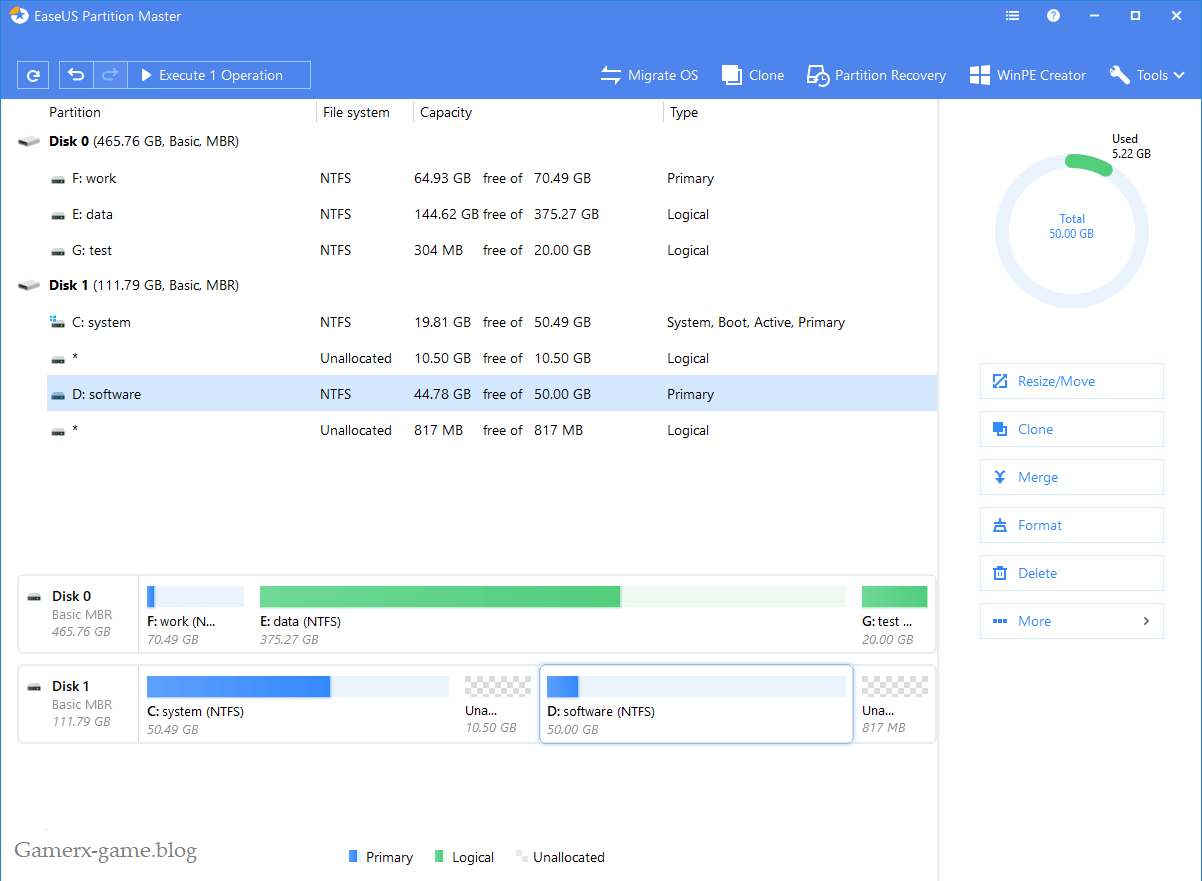Screen dimensions: 1202x881
Task: Undo the last pending operation
Action: (76, 75)
